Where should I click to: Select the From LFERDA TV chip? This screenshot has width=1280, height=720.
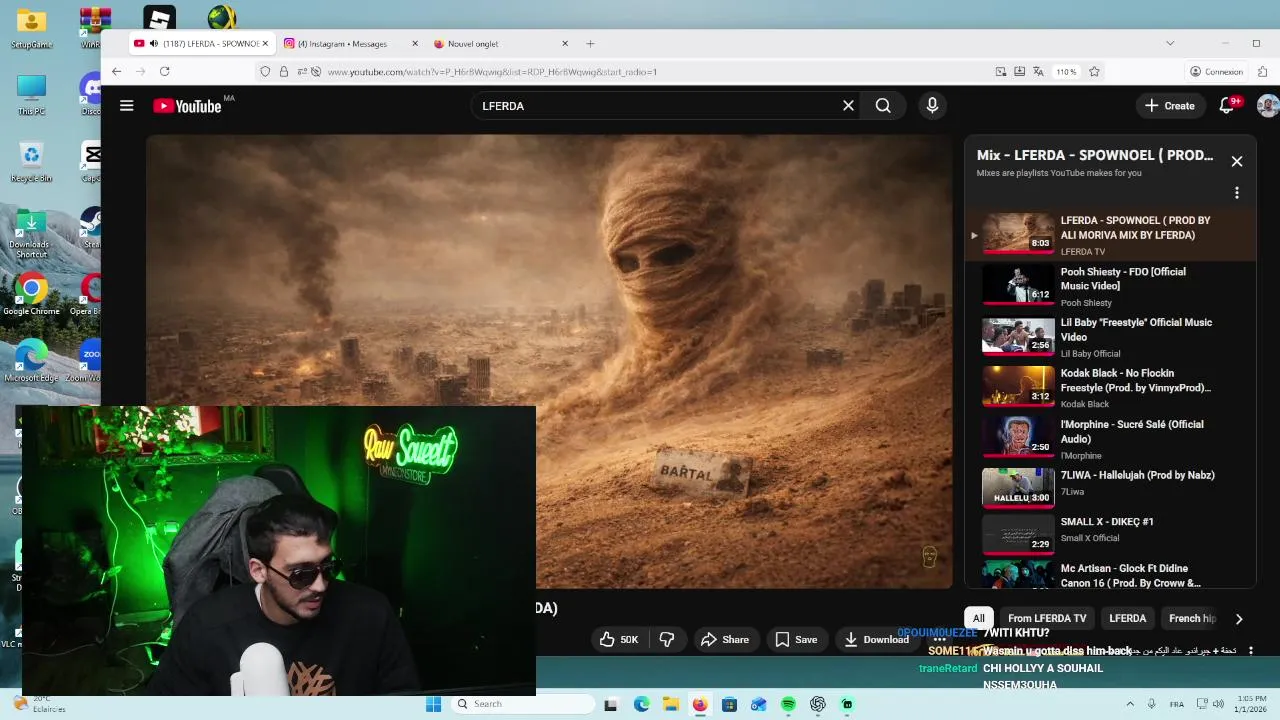click(x=1046, y=618)
